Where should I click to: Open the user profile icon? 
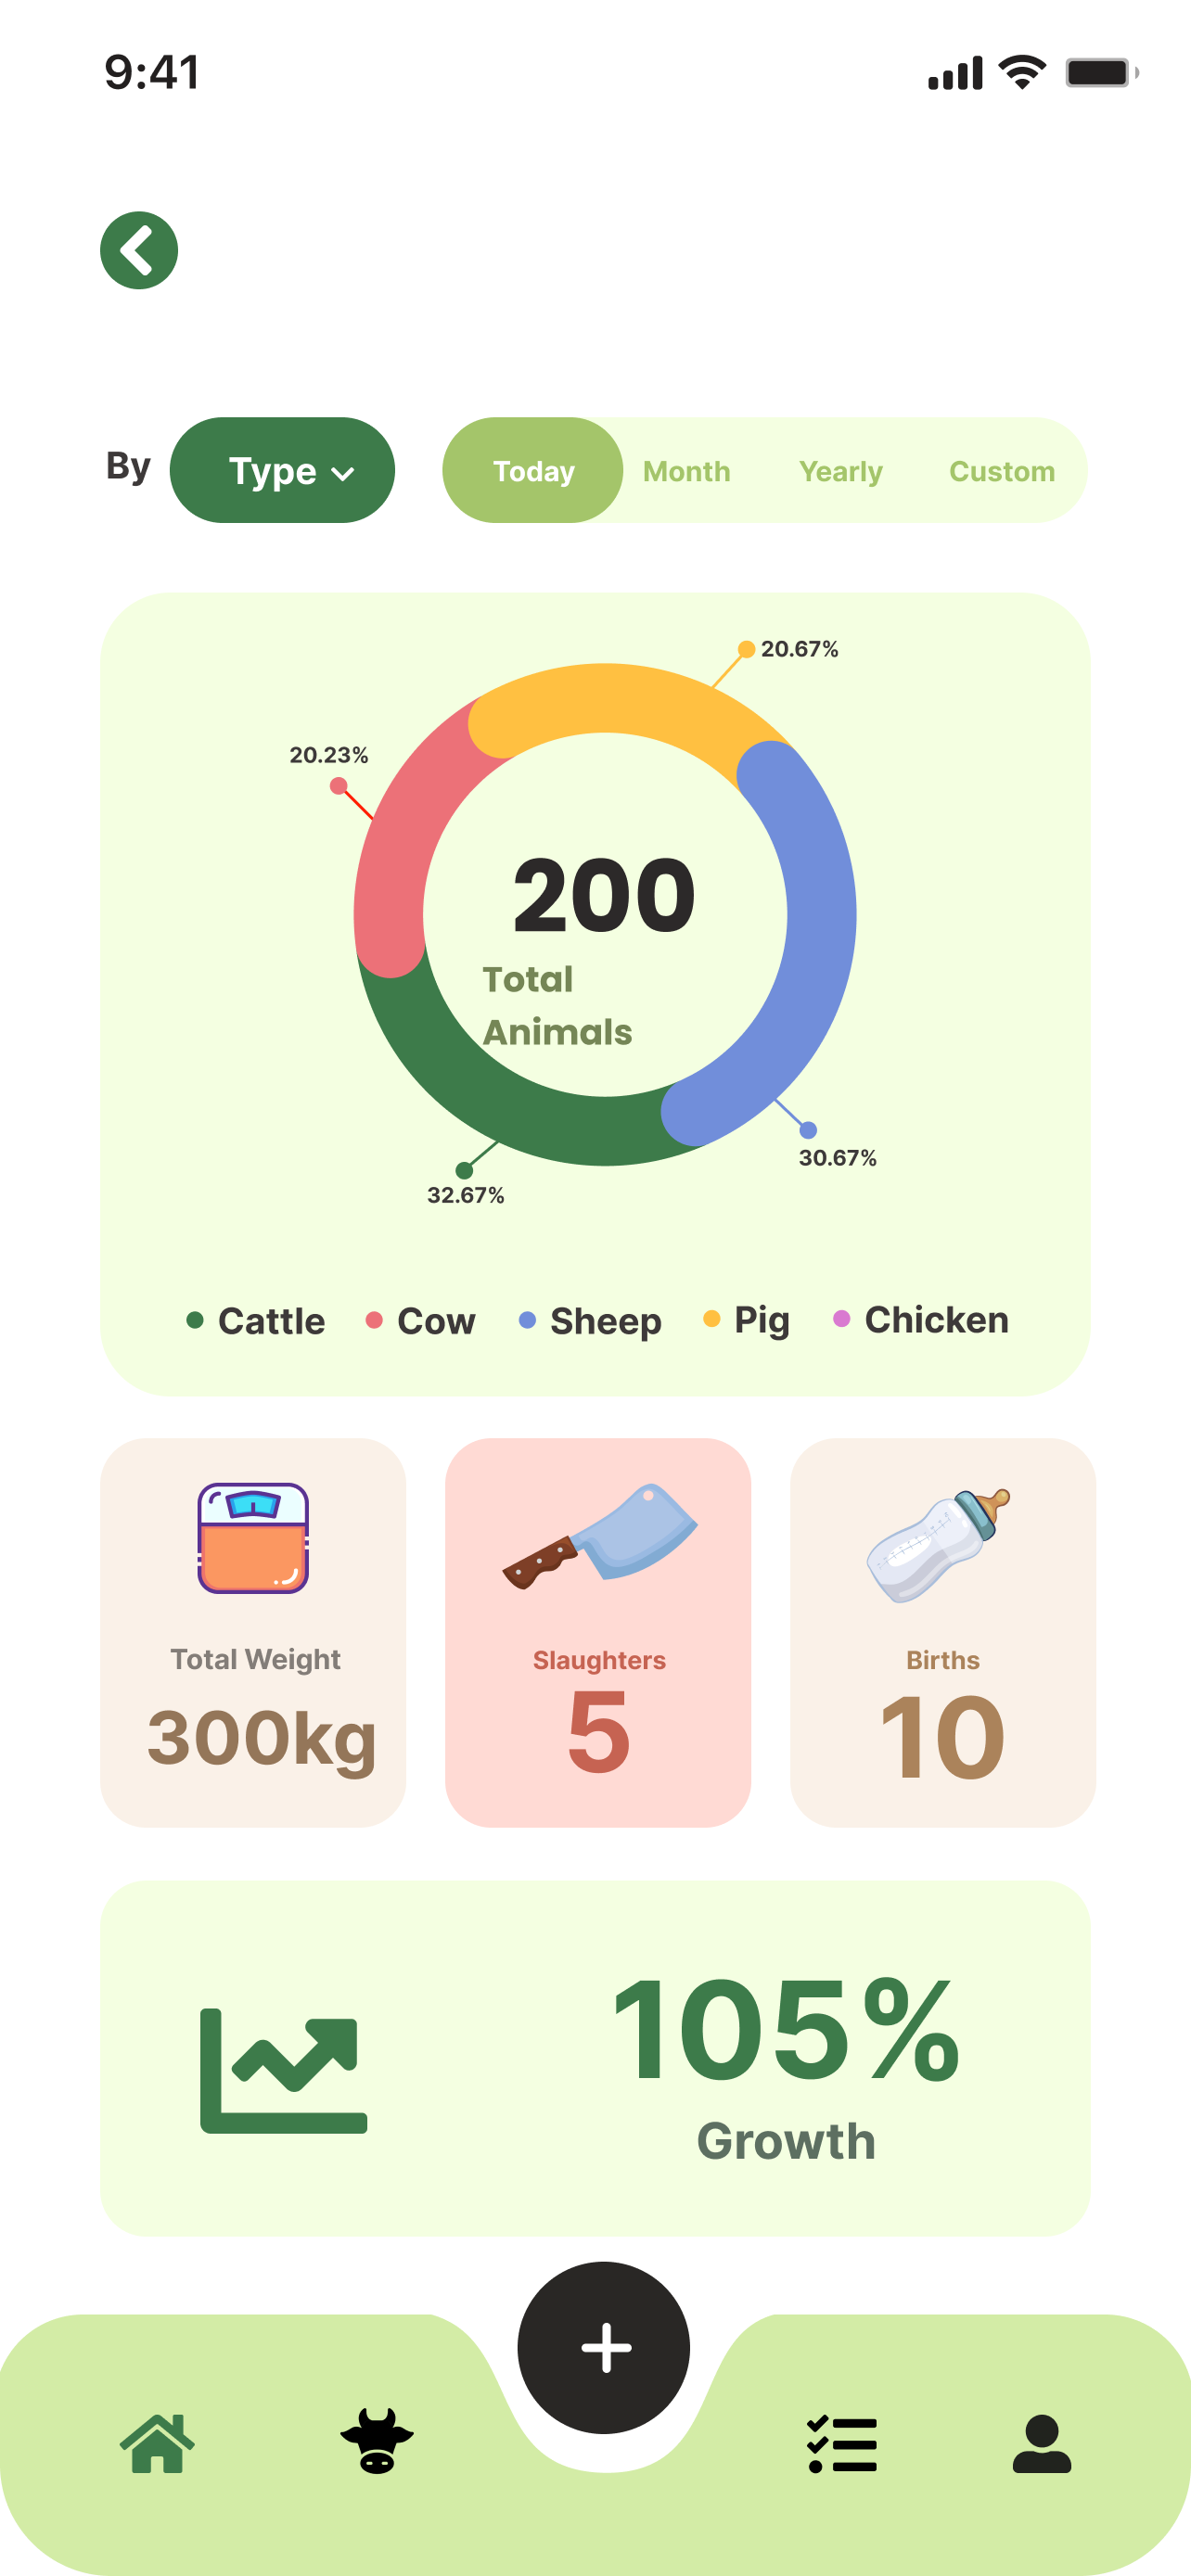(x=1042, y=2443)
